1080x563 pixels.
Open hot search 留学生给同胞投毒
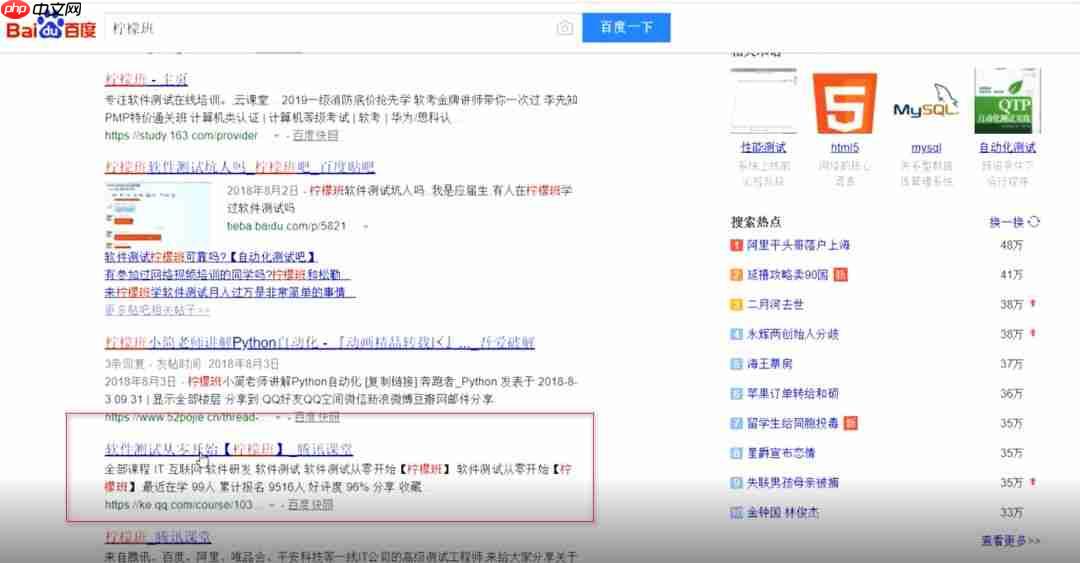(793, 423)
